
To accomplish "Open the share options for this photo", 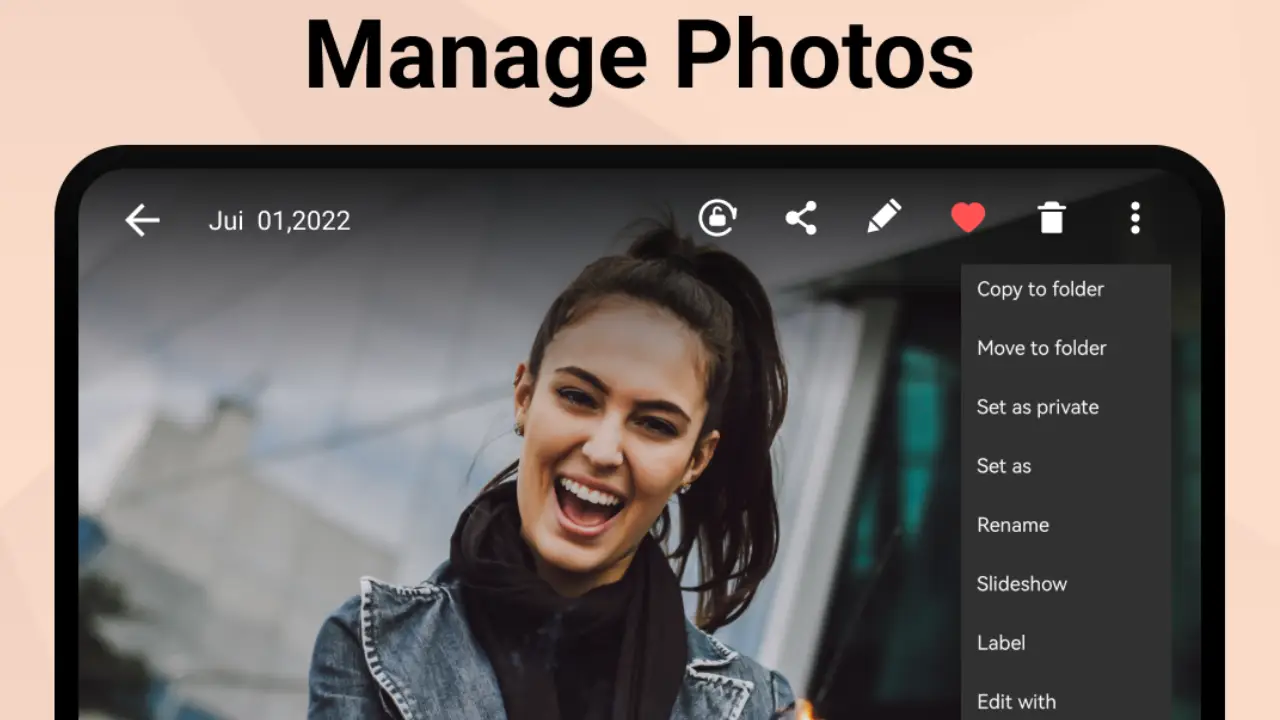I will 801,218.
